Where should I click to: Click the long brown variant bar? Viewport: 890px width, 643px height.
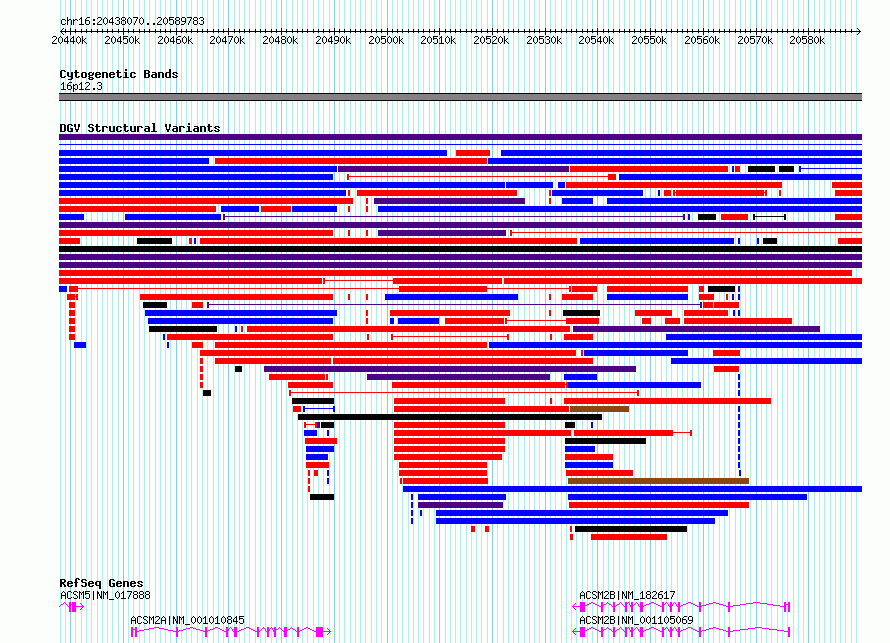point(658,481)
